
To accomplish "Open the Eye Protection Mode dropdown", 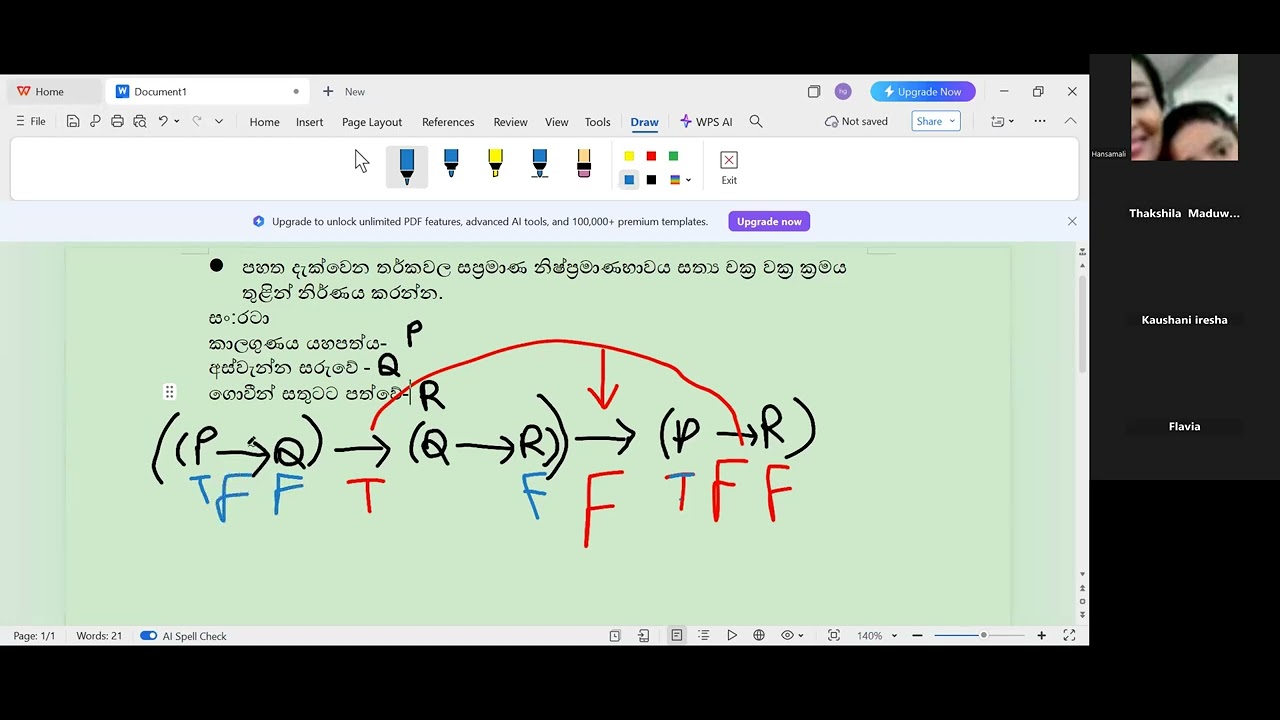I will (x=792, y=636).
